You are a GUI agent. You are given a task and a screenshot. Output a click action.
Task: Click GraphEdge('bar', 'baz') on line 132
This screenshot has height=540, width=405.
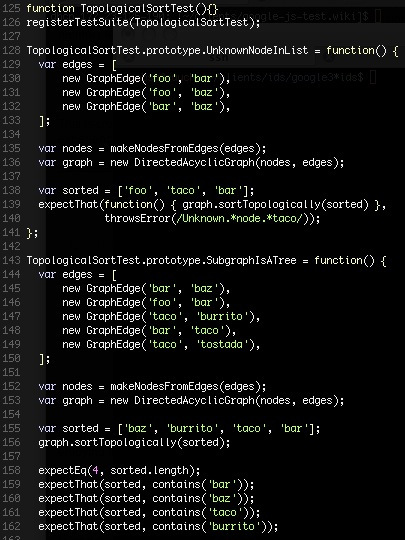[x=155, y=106]
